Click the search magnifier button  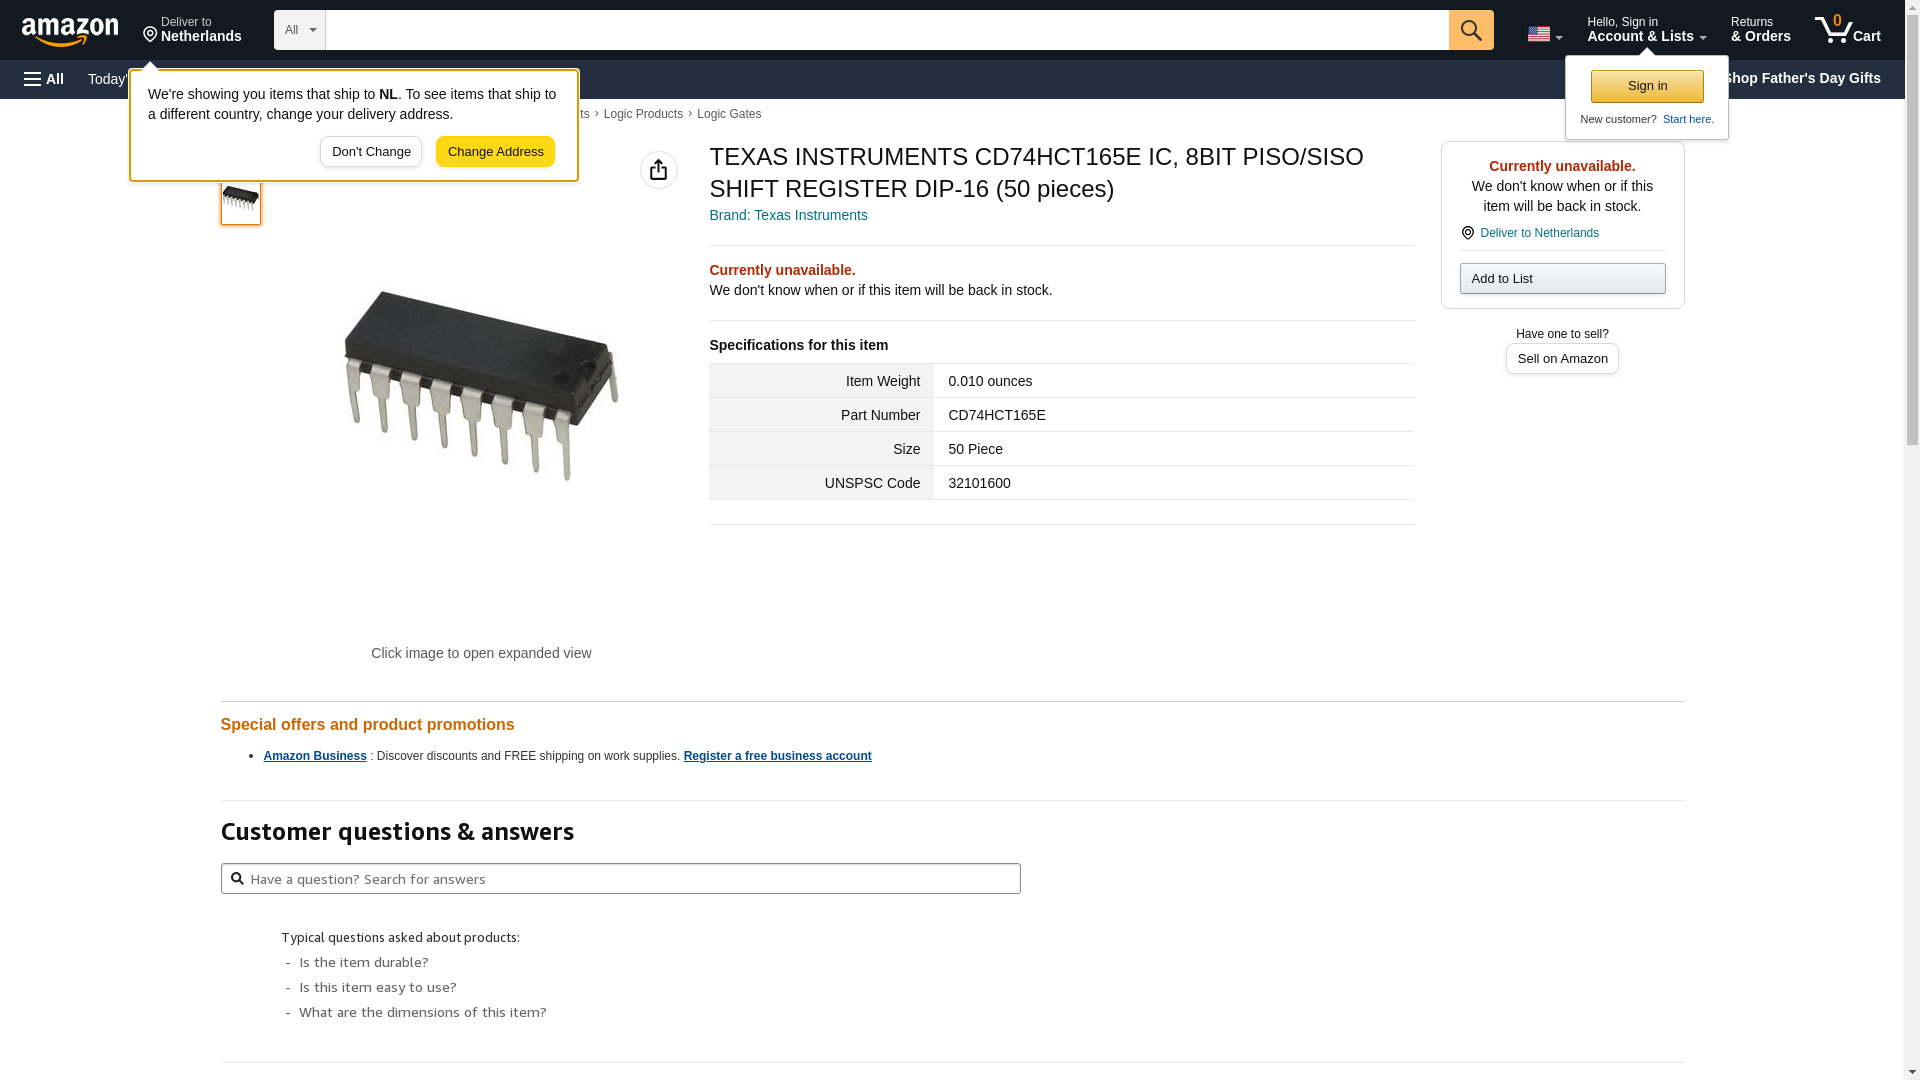pos(1470,30)
